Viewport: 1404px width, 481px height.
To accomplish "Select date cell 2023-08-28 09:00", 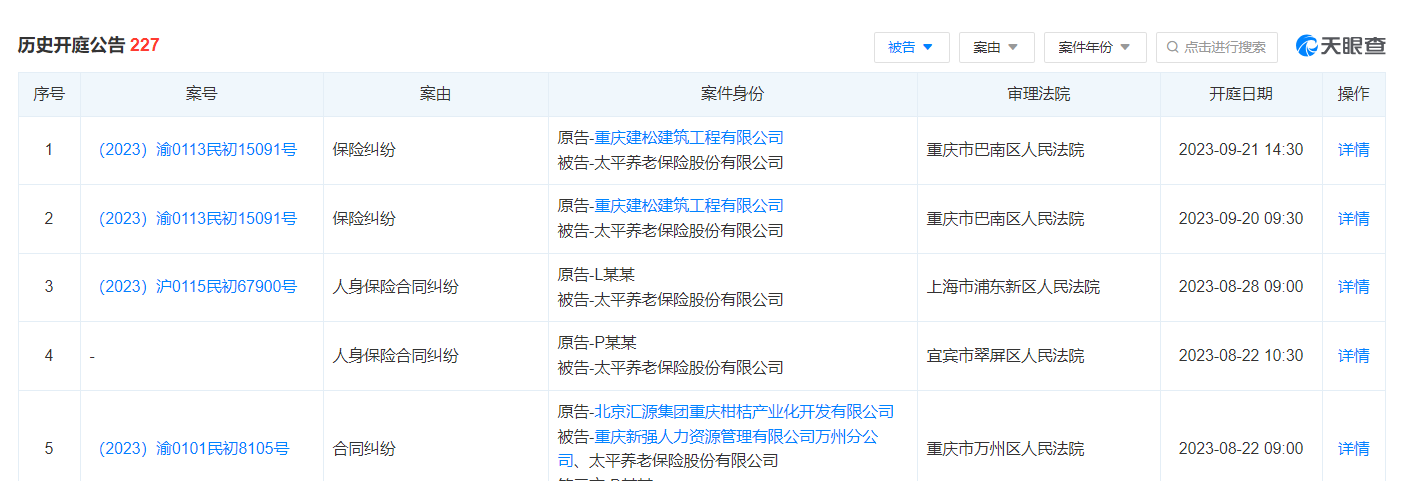I will coord(1241,287).
